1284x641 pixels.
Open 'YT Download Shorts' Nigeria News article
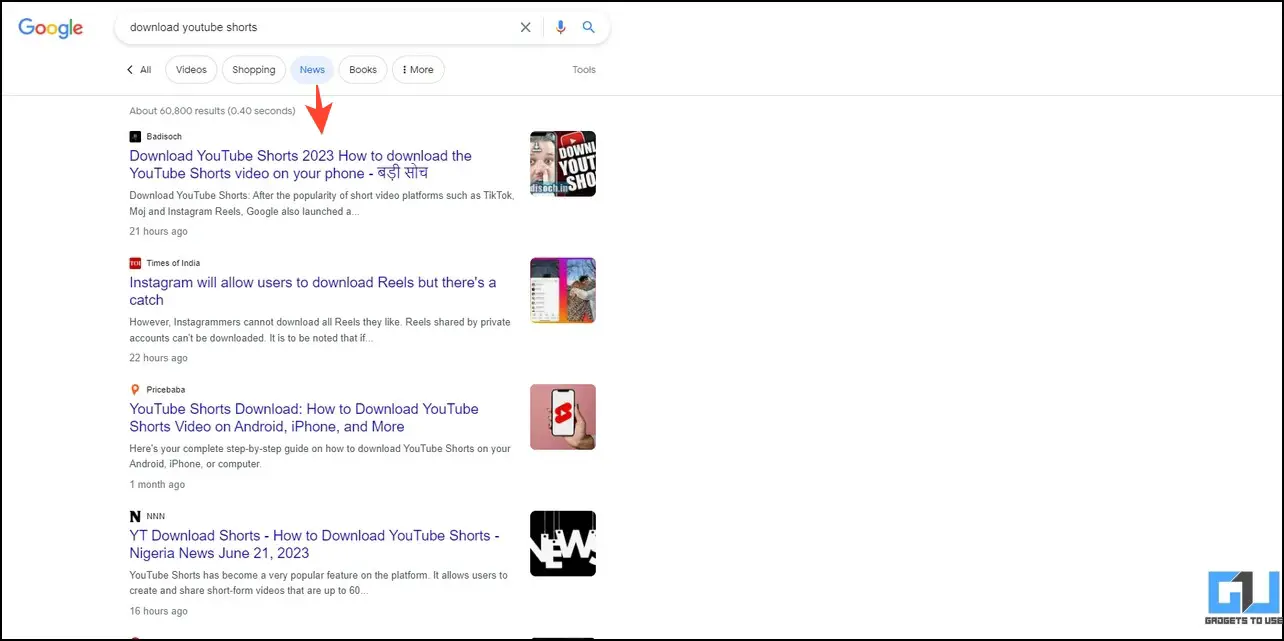click(314, 545)
